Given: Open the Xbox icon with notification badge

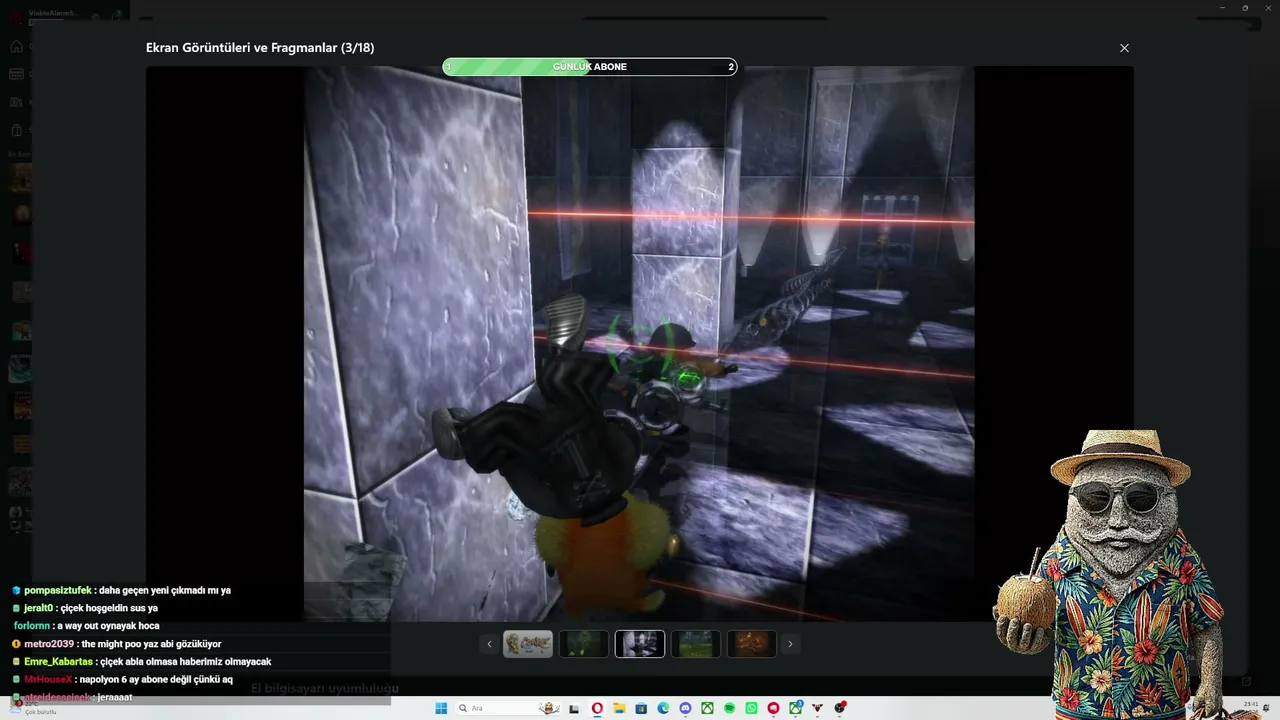Looking at the screenshot, I should point(796,708).
